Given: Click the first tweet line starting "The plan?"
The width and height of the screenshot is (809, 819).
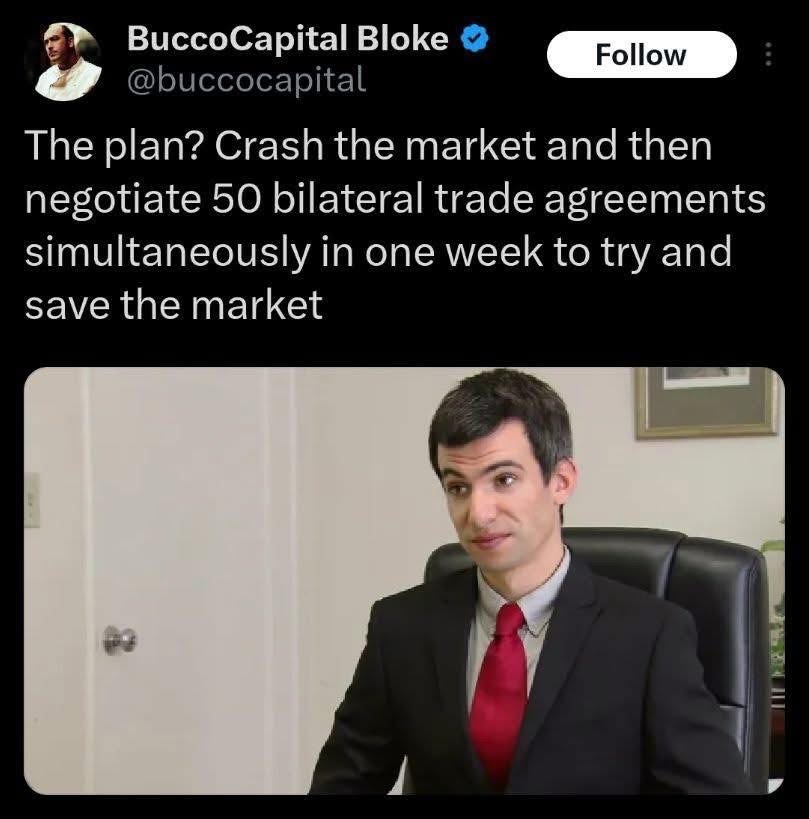Looking at the screenshot, I should click(x=369, y=147).
